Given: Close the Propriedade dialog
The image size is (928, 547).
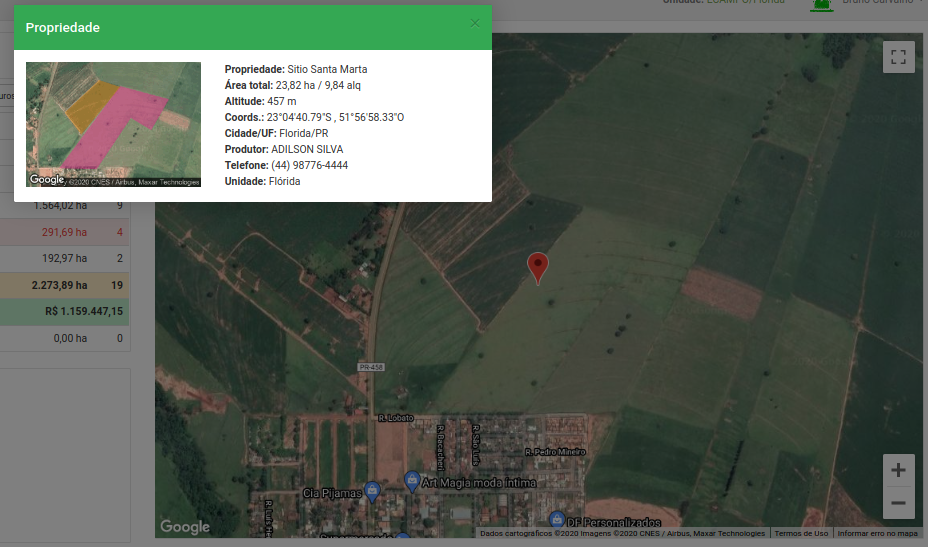Looking at the screenshot, I should click(x=475, y=23).
